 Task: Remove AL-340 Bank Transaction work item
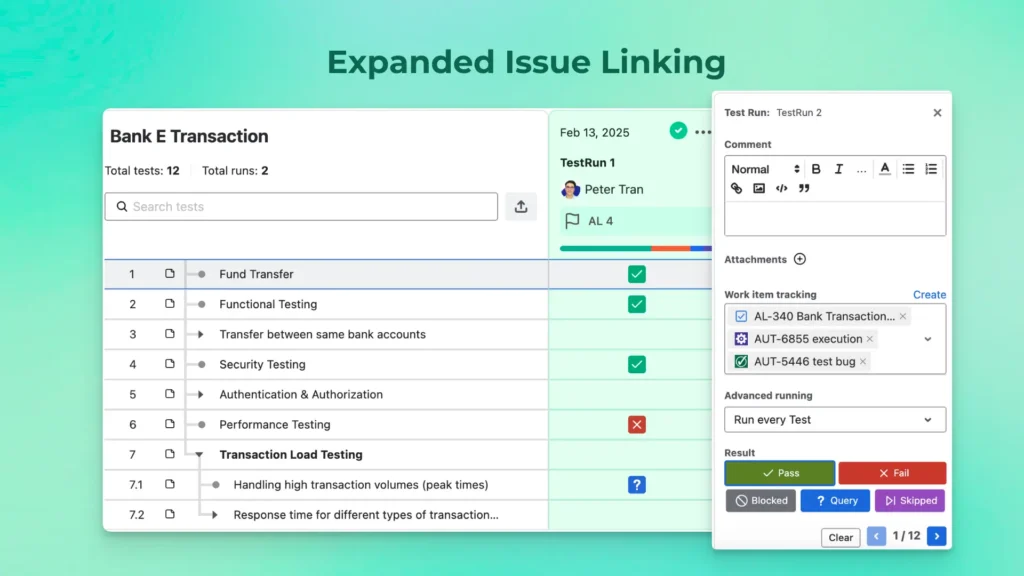pos(903,316)
